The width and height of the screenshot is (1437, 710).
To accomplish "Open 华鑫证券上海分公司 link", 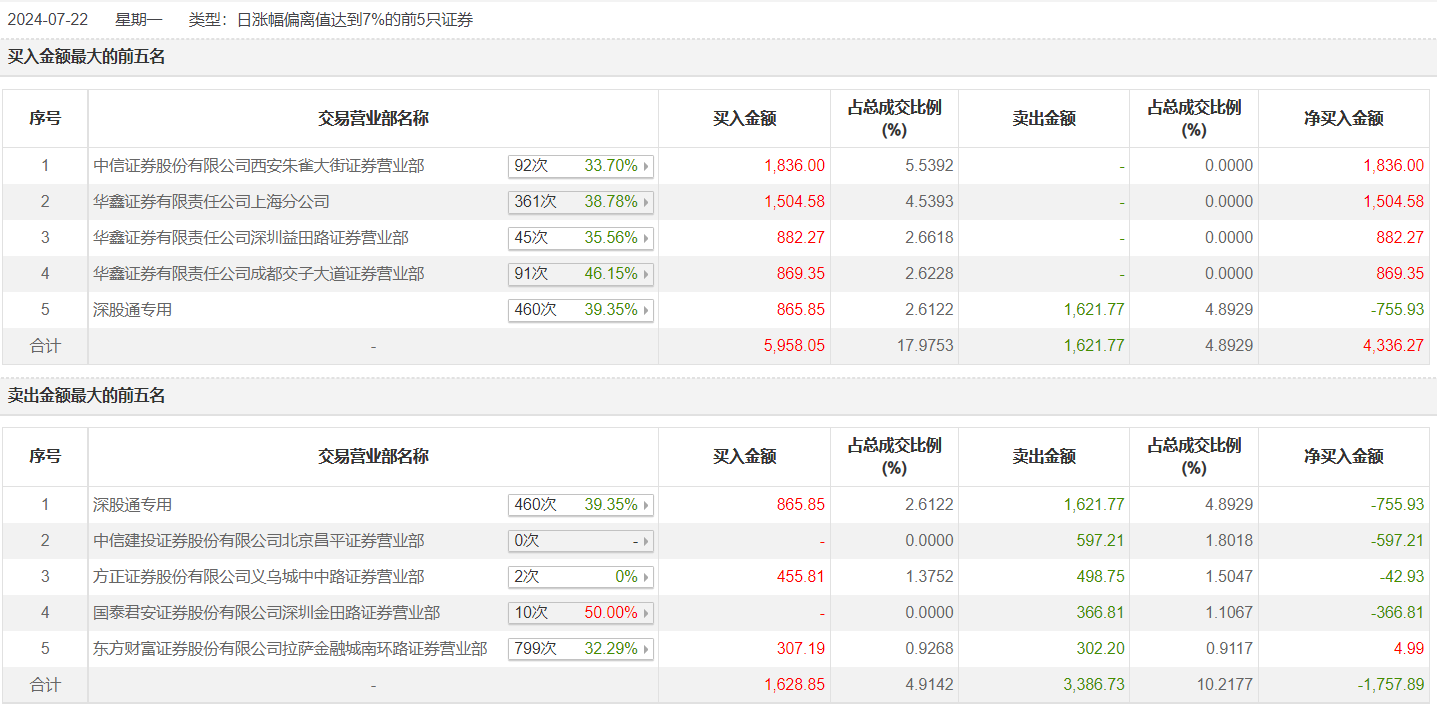I will pos(211,202).
